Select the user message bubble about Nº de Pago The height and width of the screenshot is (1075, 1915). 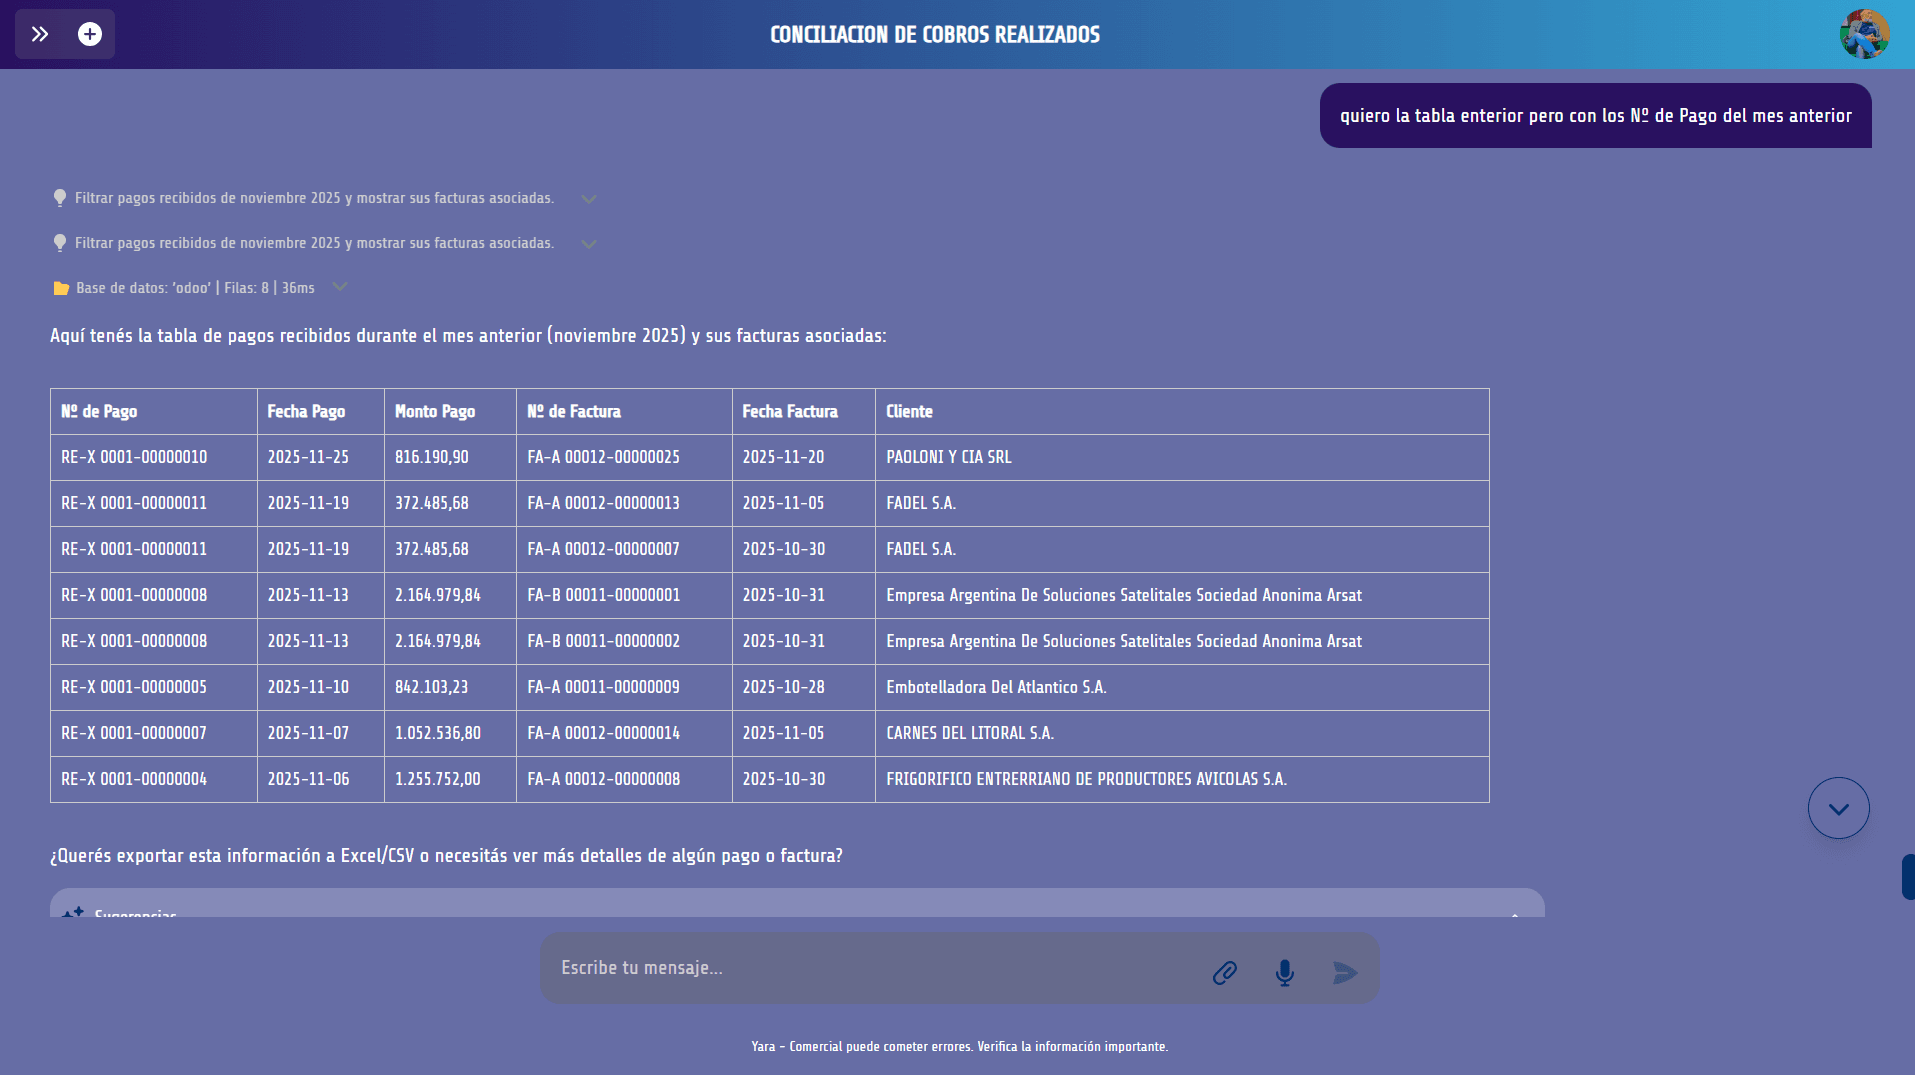(x=1595, y=116)
